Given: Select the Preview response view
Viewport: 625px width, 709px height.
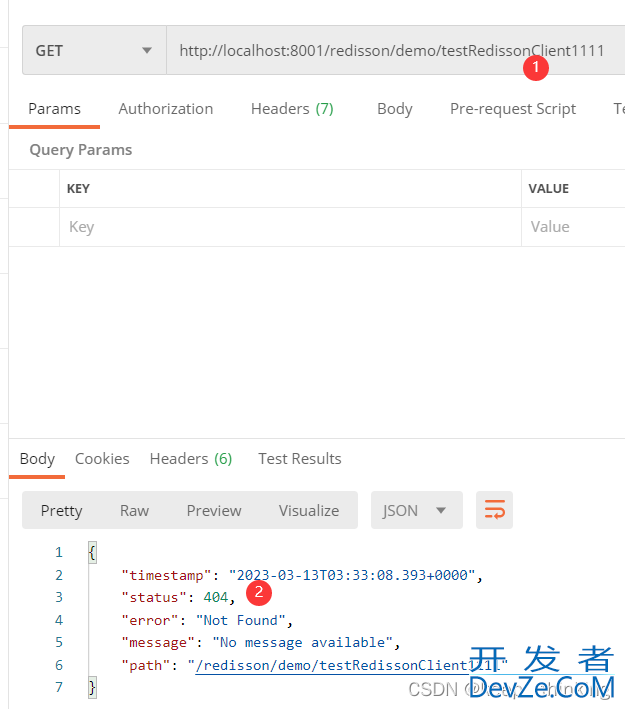Looking at the screenshot, I should (x=214, y=510).
